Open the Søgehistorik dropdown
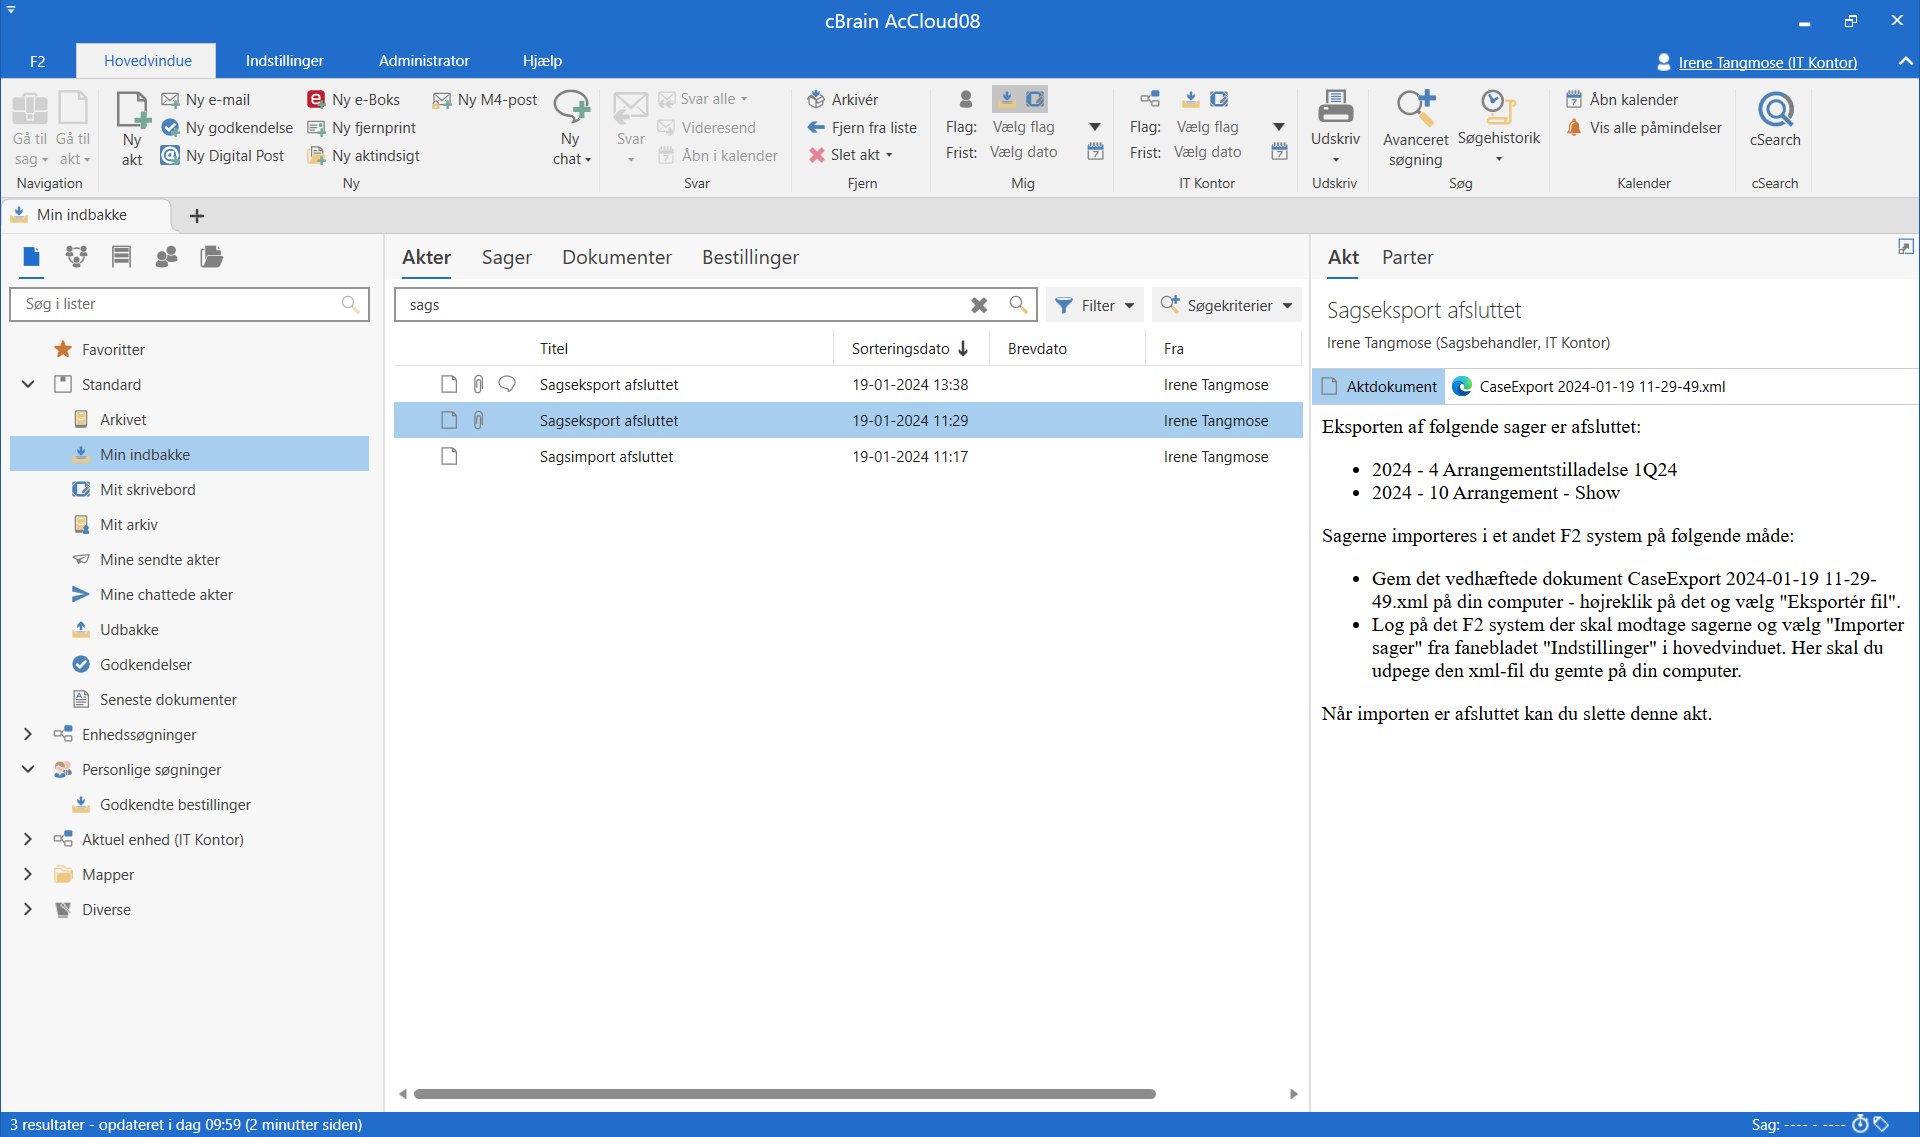Viewport: 1920px width, 1137px height. 1498,127
